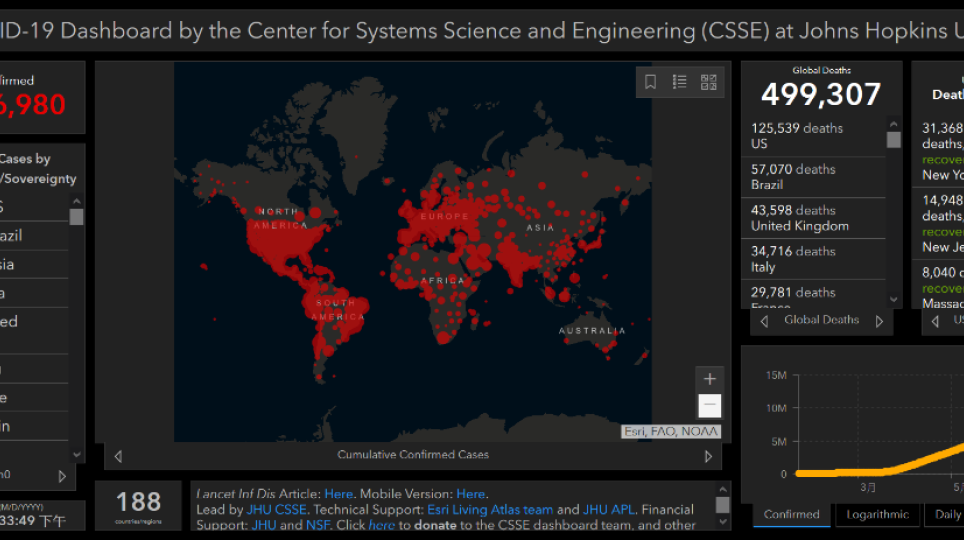Click the info panel scrollbar down arrow
This screenshot has height=540, width=964.
[x=723, y=523]
